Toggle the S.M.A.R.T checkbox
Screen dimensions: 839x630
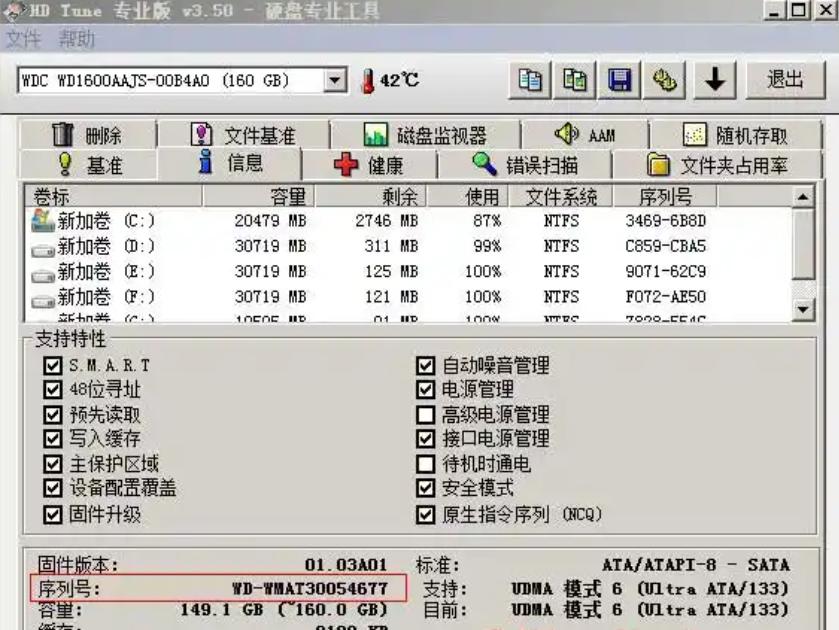tap(52, 366)
